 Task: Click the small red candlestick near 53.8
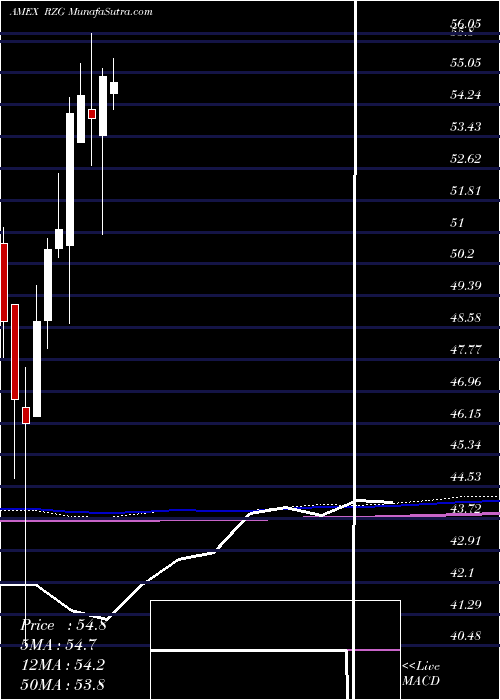pos(92,114)
